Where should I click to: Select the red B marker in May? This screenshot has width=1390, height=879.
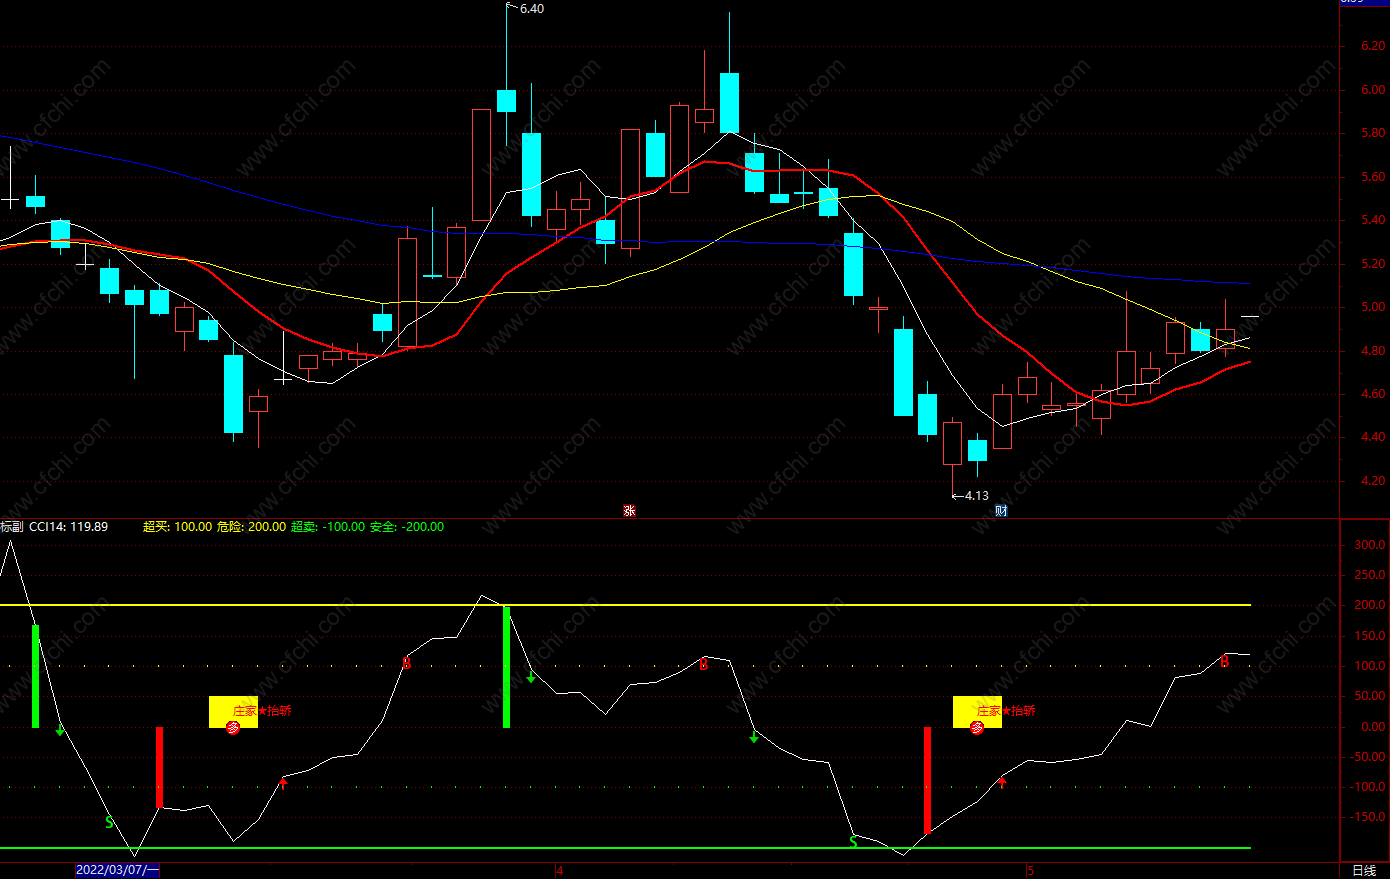tap(1225, 661)
